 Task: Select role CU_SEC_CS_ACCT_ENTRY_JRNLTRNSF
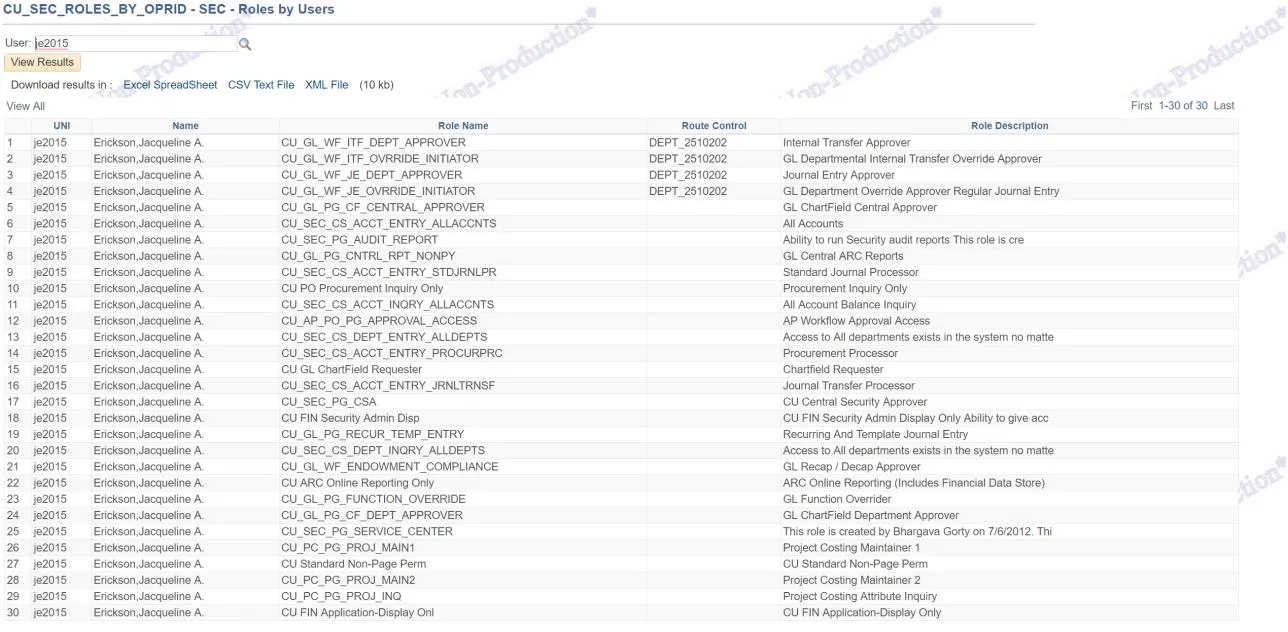pos(388,386)
